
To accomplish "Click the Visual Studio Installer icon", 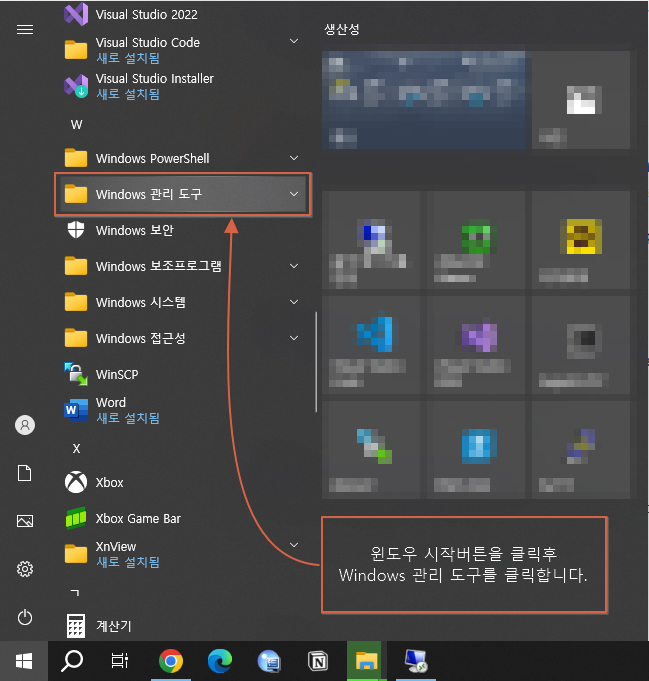I will click(76, 86).
